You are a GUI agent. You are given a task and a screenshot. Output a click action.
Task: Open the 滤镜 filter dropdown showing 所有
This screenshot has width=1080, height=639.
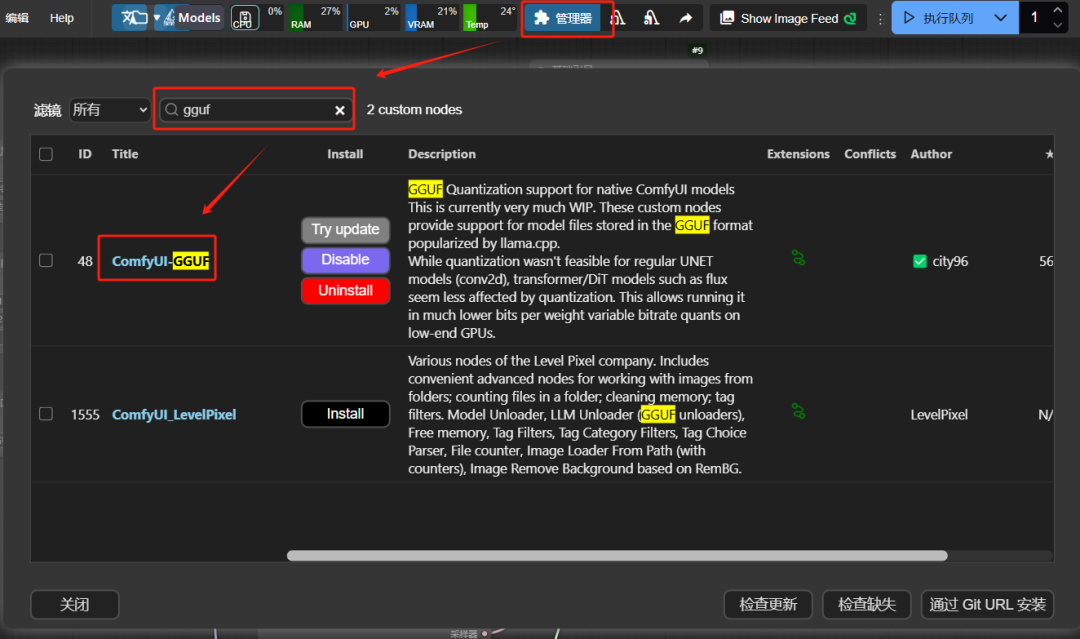(110, 109)
